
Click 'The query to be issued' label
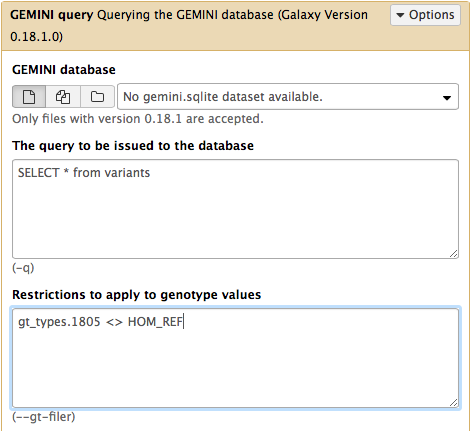click(133, 146)
